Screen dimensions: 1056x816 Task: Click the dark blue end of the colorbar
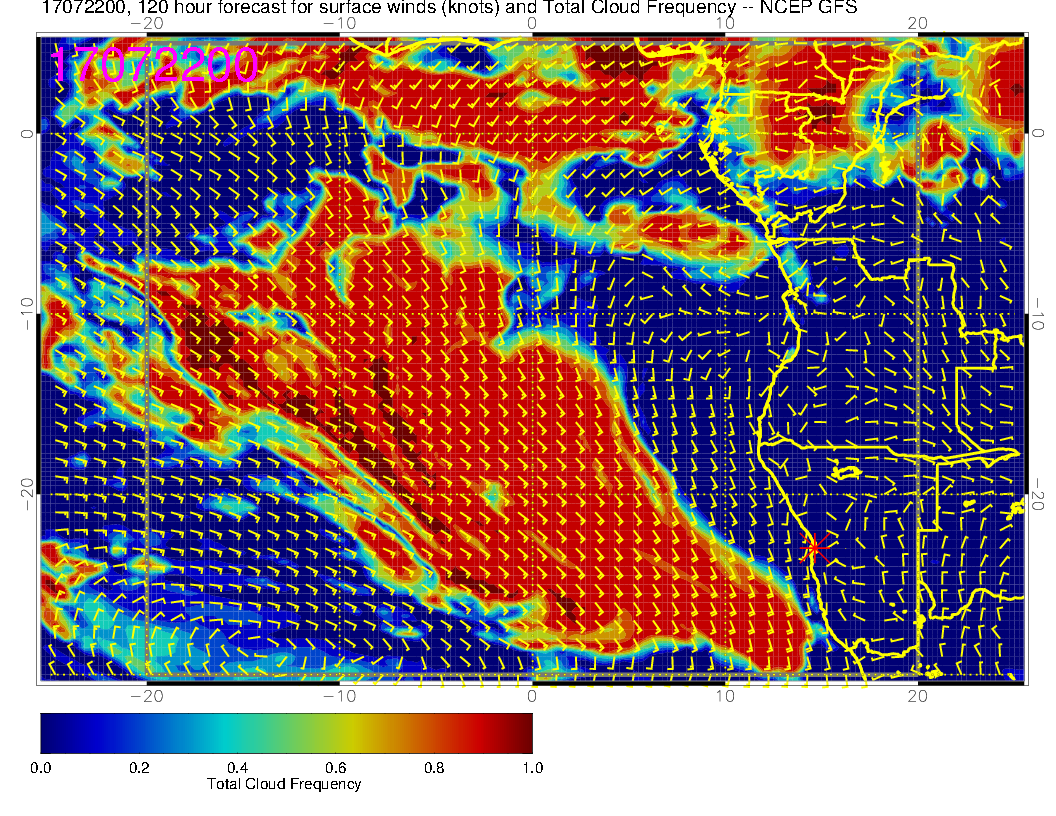pos(48,733)
